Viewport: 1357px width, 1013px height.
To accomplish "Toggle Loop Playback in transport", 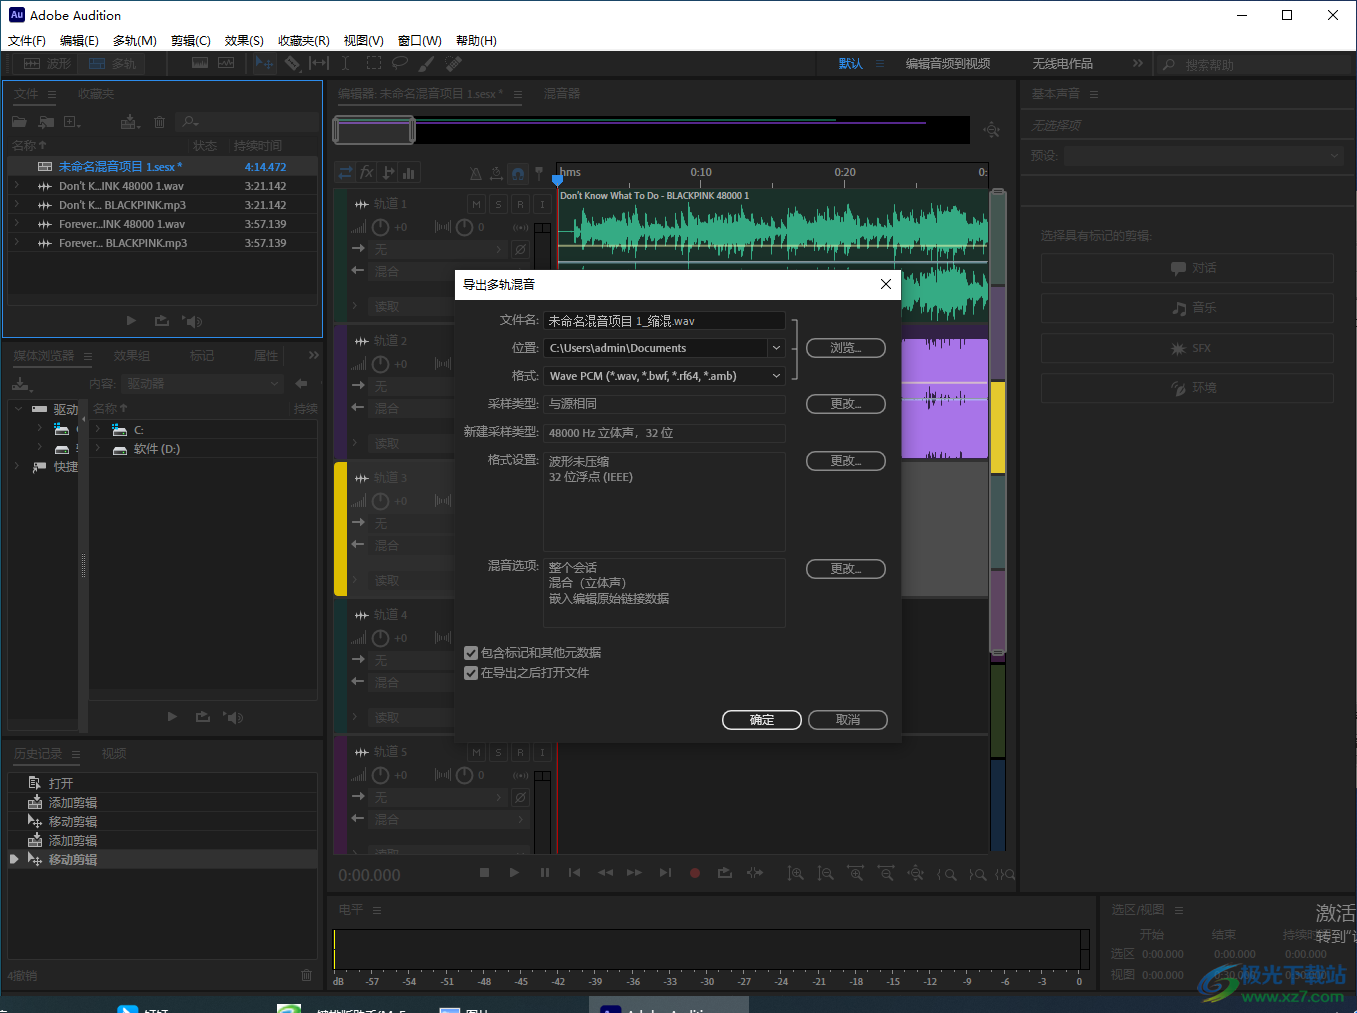I will pos(725,873).
